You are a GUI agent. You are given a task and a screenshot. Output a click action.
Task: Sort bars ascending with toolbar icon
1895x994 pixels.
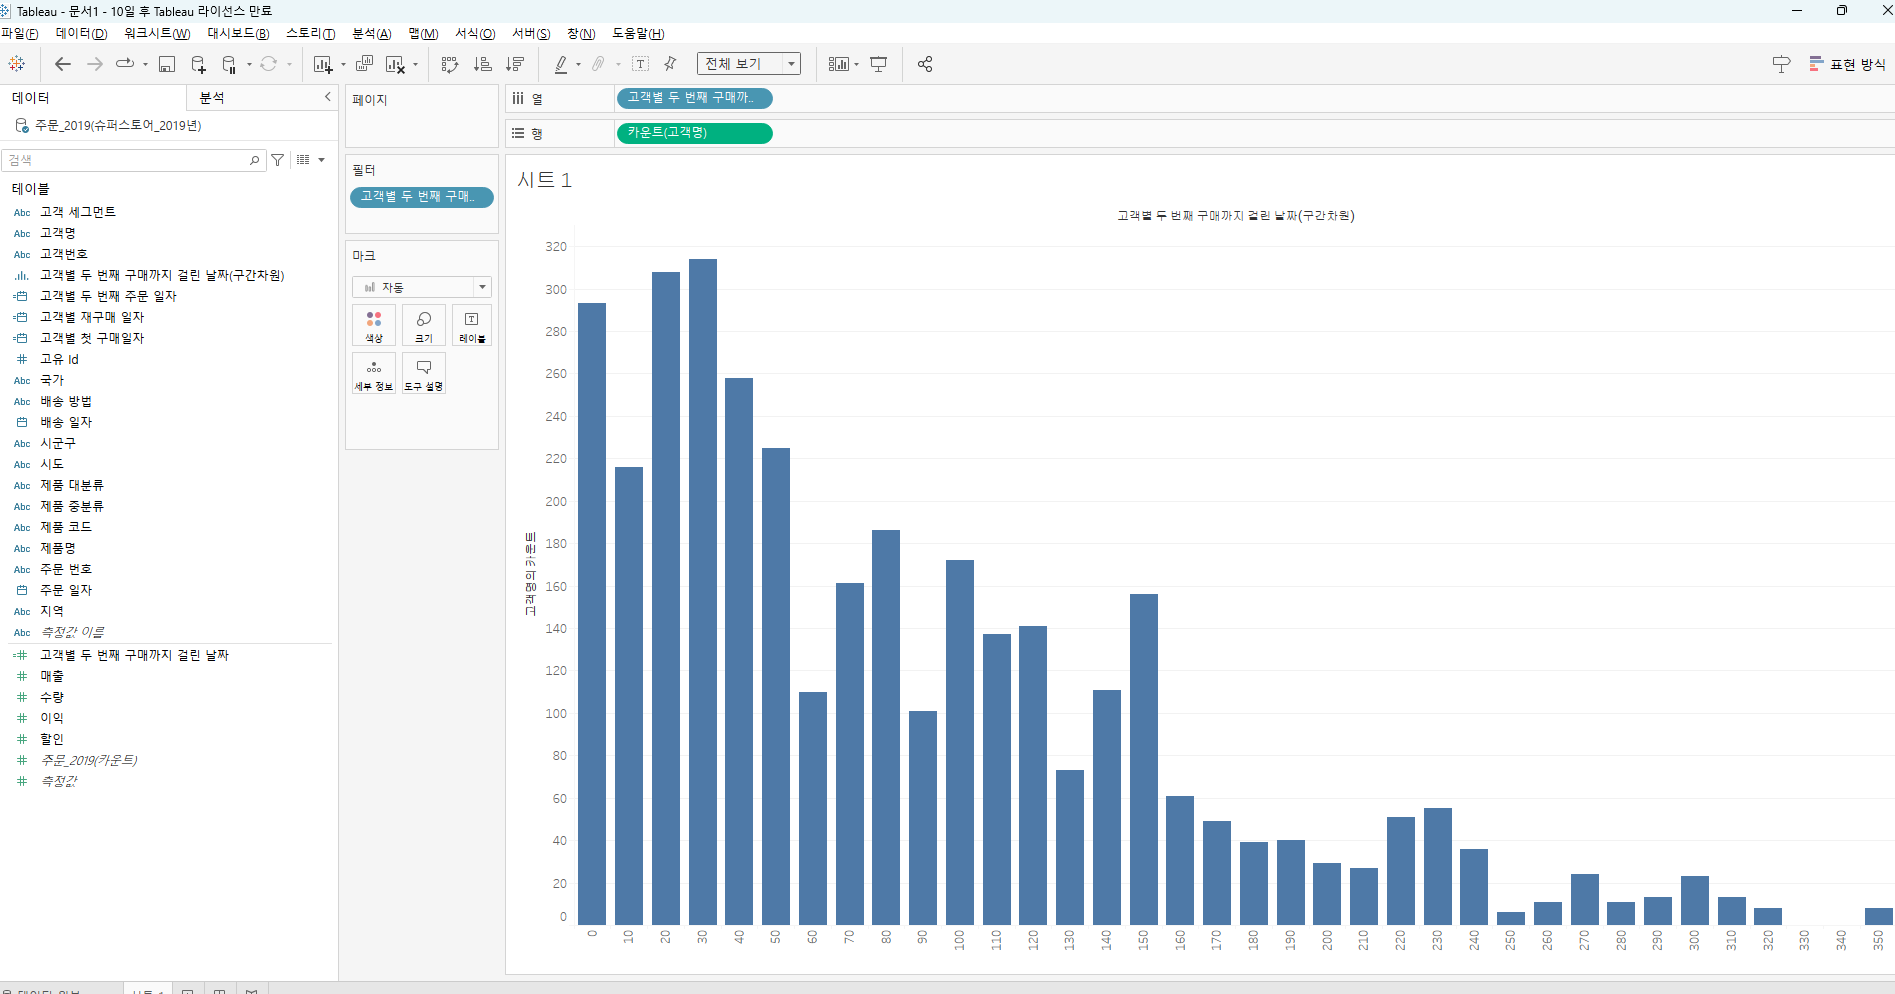point(482,64)
